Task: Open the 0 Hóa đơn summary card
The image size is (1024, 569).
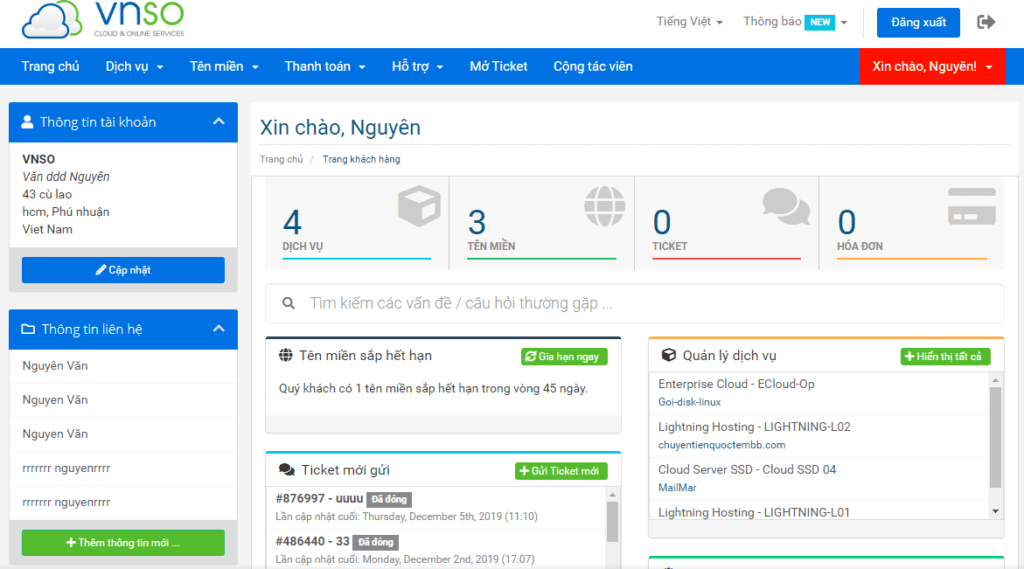Action: click(x=912, y=223)
